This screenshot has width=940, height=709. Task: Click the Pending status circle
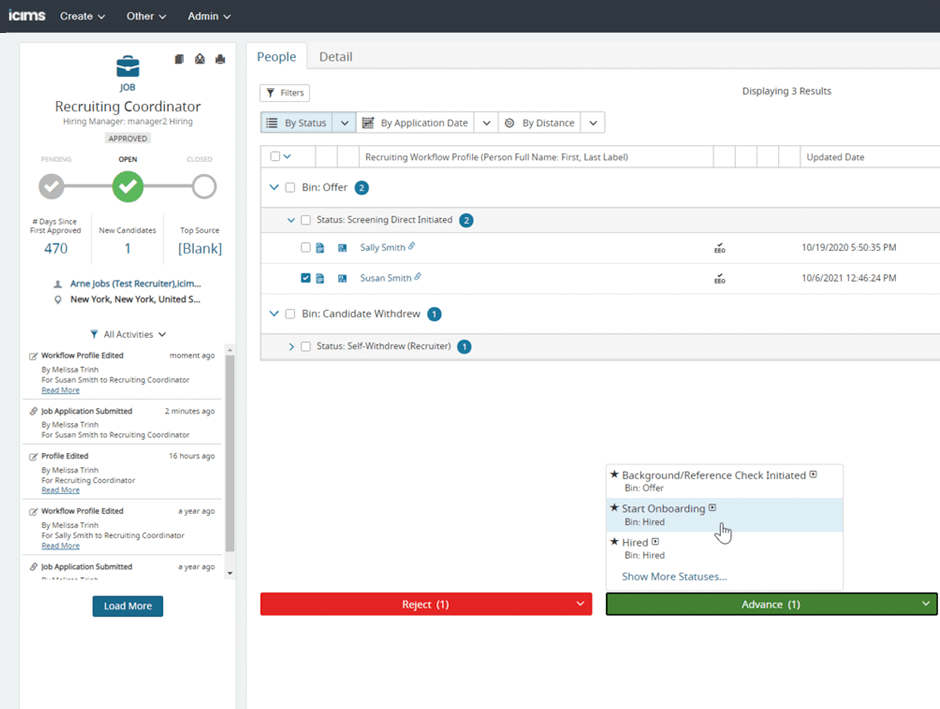click(x=52, y=186)
